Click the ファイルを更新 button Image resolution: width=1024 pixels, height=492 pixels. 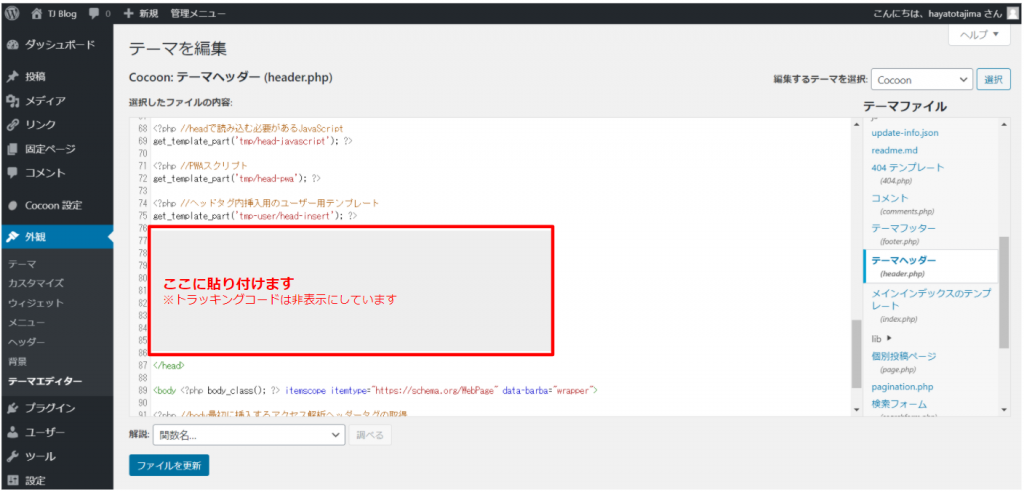pos(169,465)
